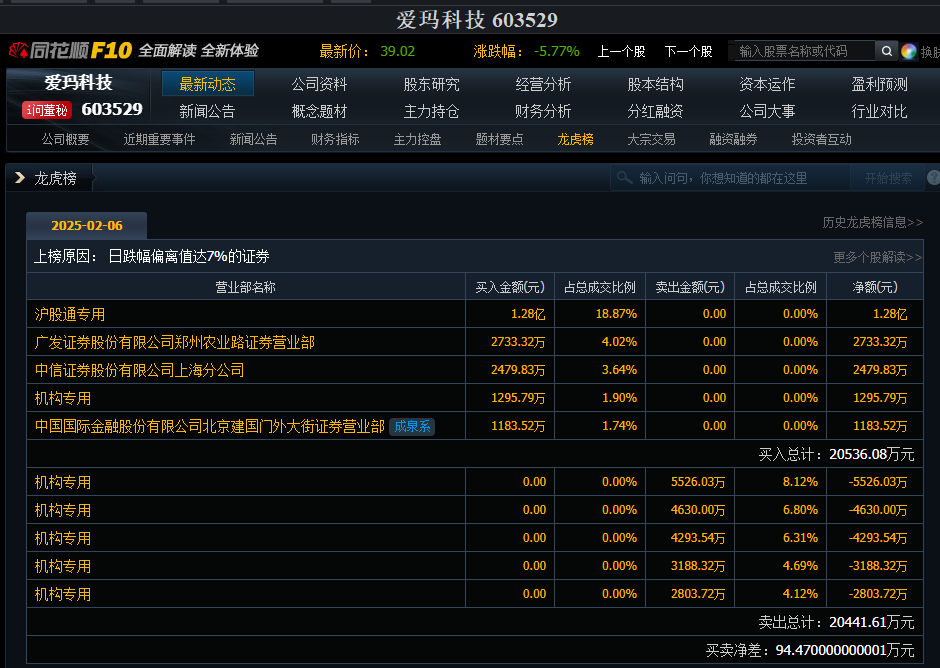
Task: Click the search magnifier icon button
Action: [886, 51]
